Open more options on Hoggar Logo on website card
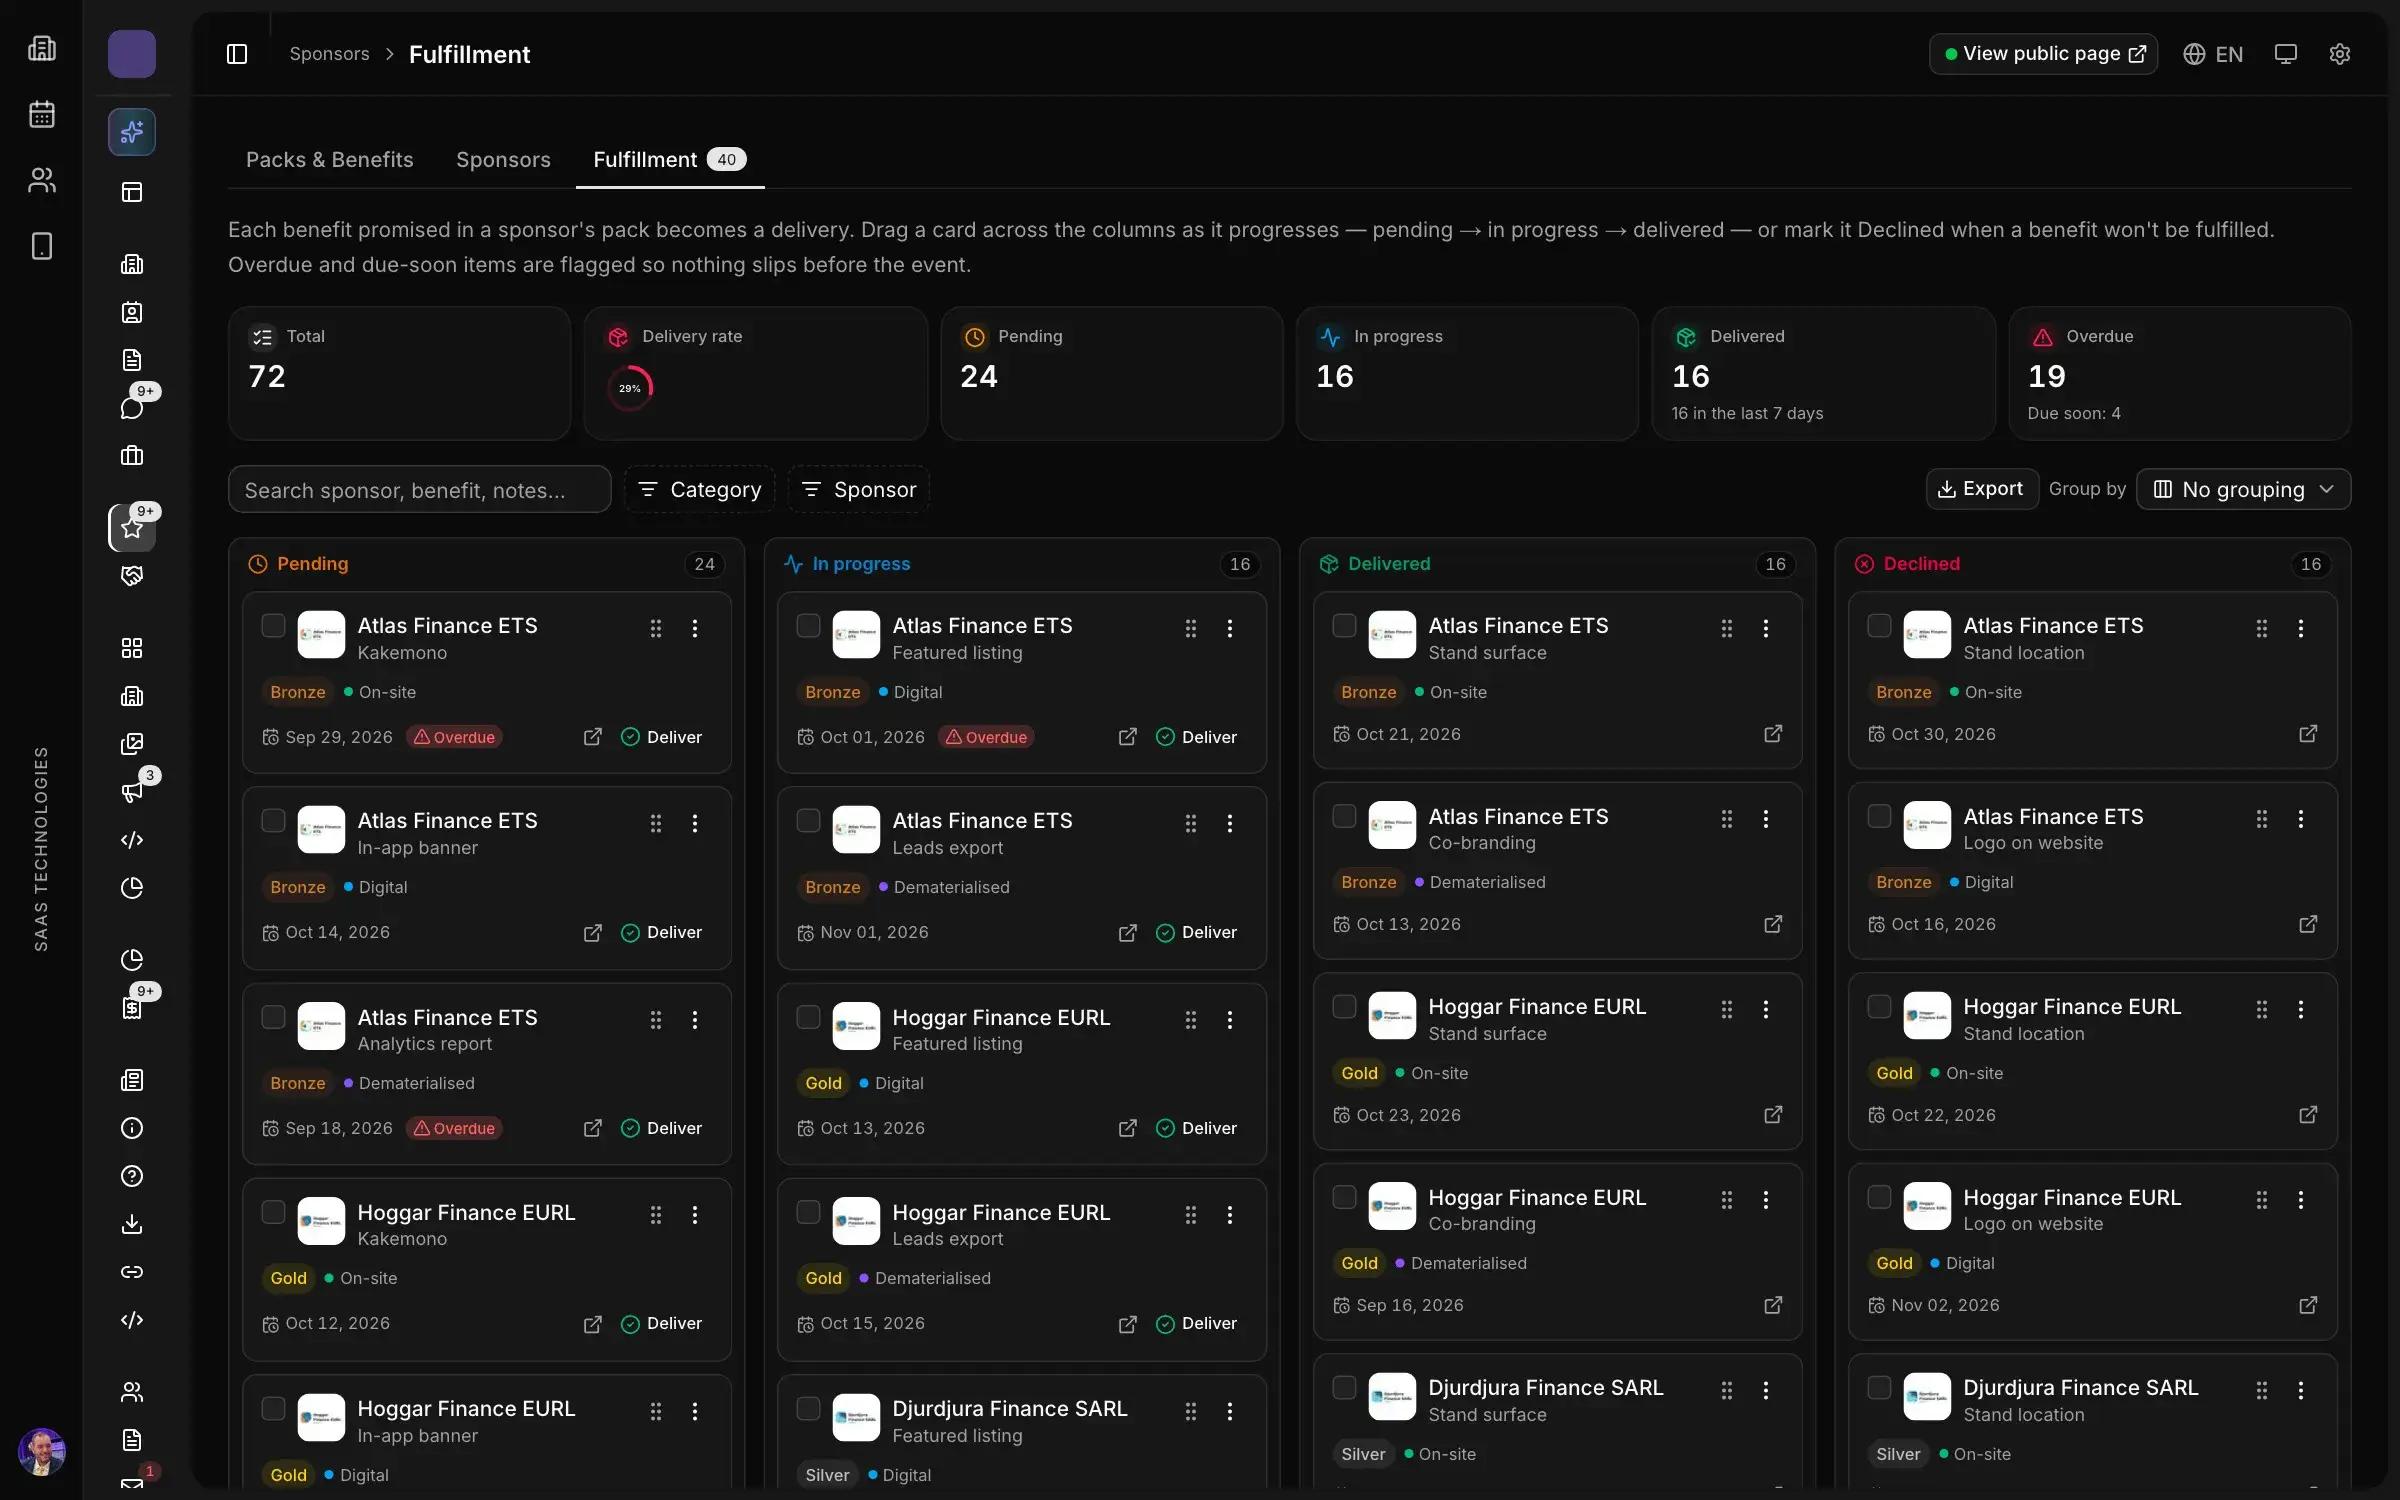 tap(2301, 1199)
